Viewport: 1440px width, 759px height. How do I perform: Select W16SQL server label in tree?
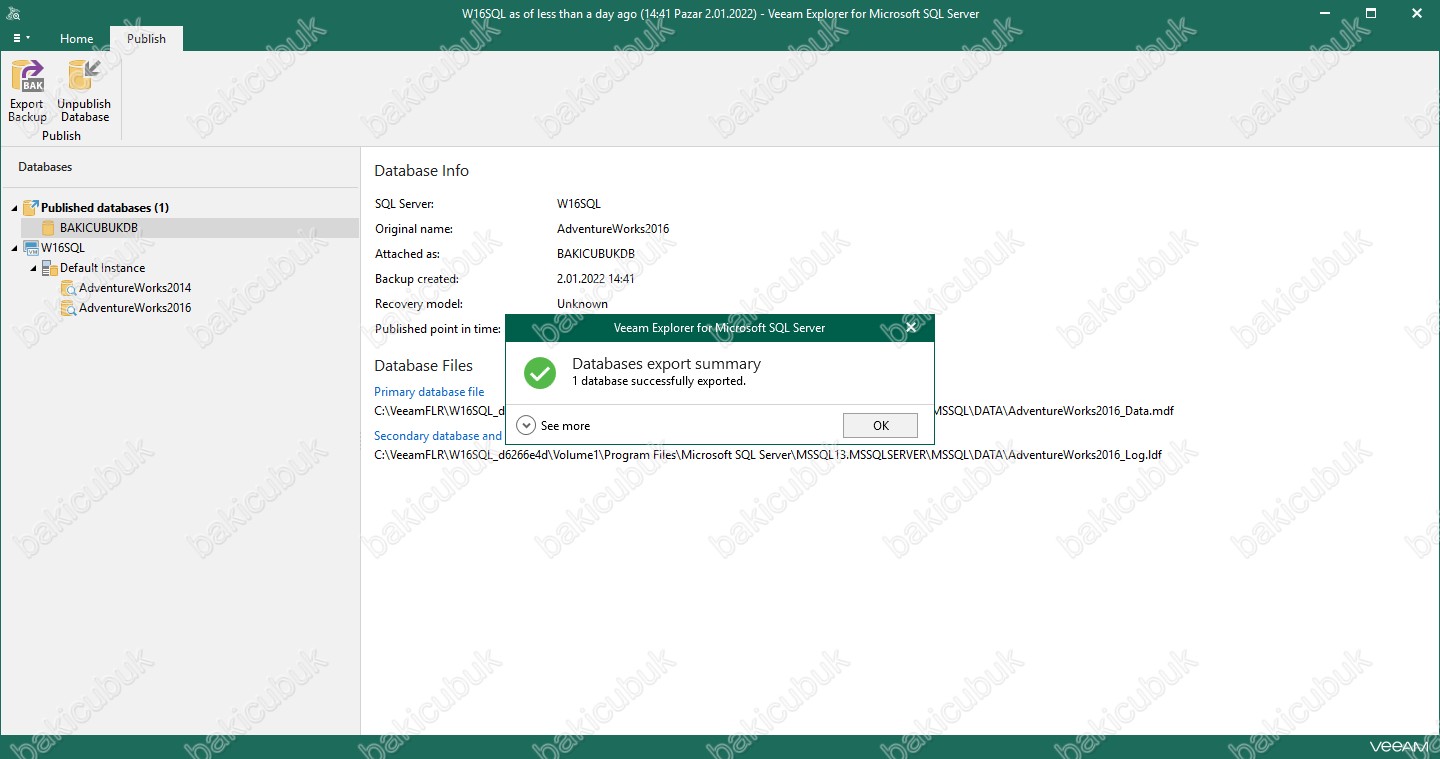point(63,248)
